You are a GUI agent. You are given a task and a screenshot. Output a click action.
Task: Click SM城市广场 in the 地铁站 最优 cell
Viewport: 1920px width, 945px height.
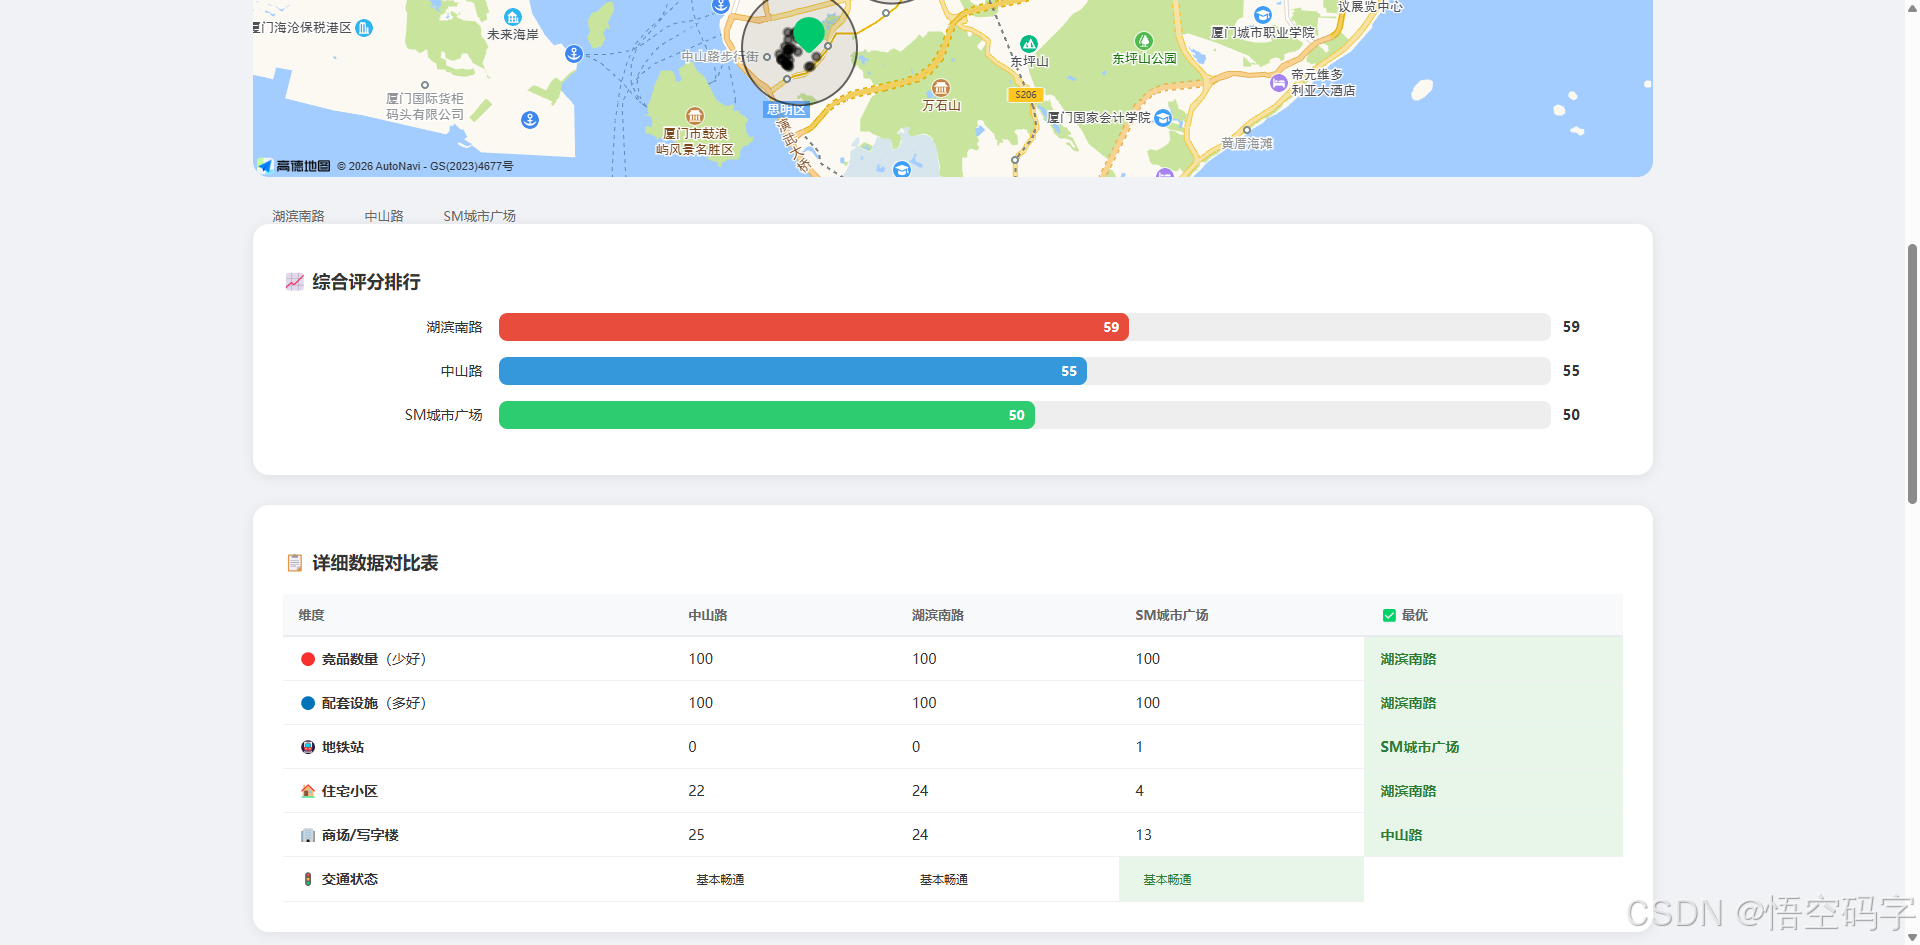[x=1420, y=747]
